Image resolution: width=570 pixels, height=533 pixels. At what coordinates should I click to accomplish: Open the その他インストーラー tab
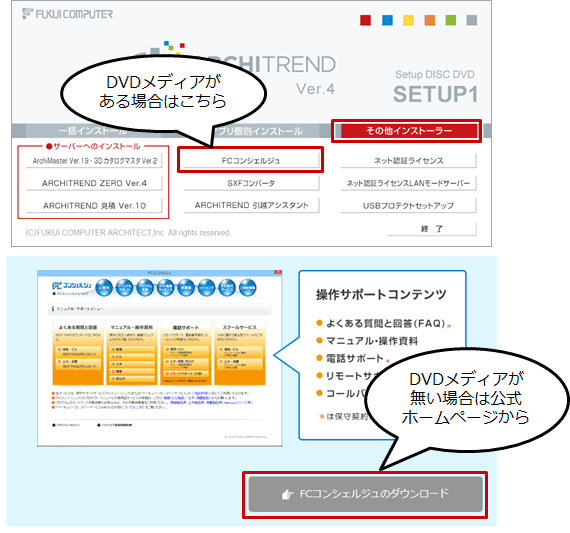[x=409, y=131]
